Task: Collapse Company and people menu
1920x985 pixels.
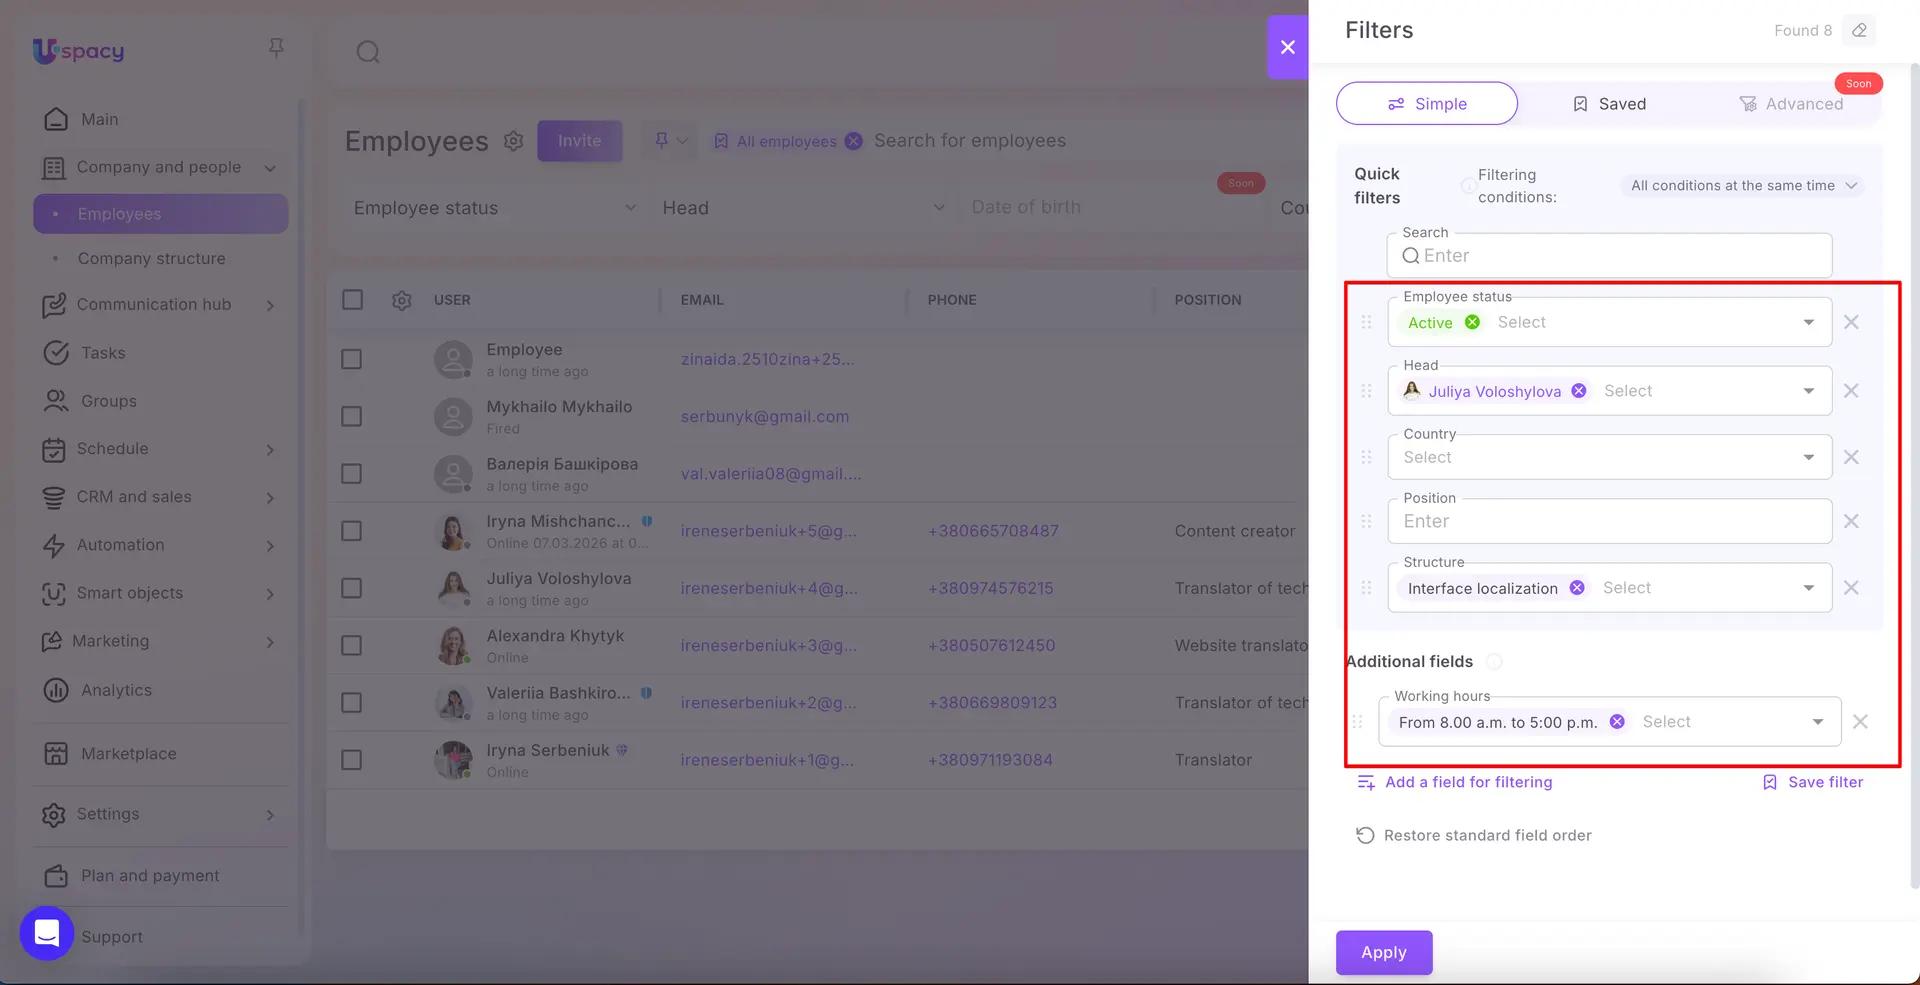Action: [270, 168]
